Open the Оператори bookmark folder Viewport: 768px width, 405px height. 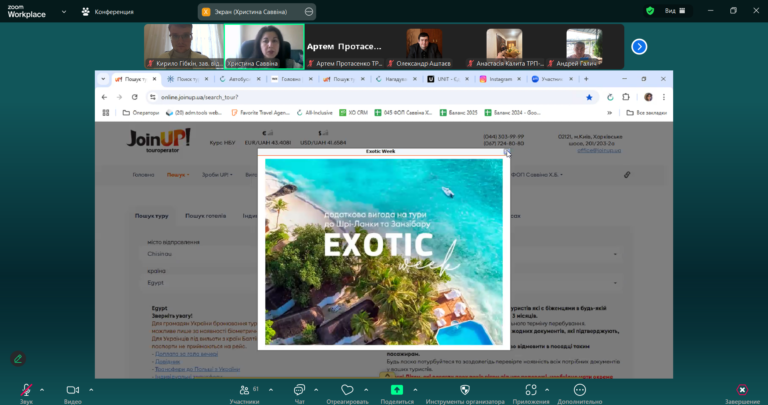(x=141, y=113)
